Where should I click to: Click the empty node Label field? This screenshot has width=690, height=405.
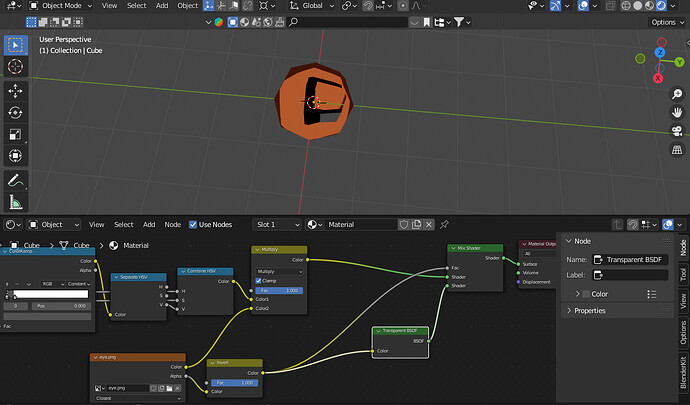630,275
